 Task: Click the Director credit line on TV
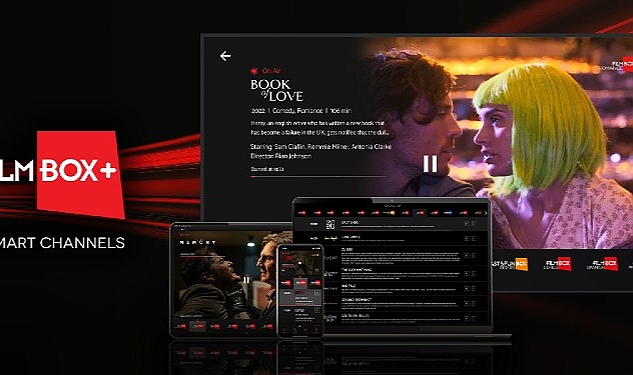click(281, 156)
